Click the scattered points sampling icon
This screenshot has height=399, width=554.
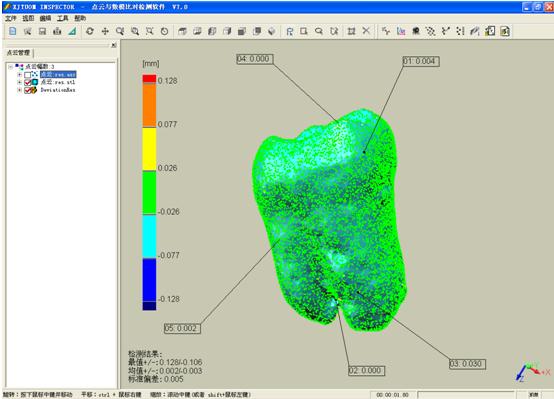[x=430, y=31]
